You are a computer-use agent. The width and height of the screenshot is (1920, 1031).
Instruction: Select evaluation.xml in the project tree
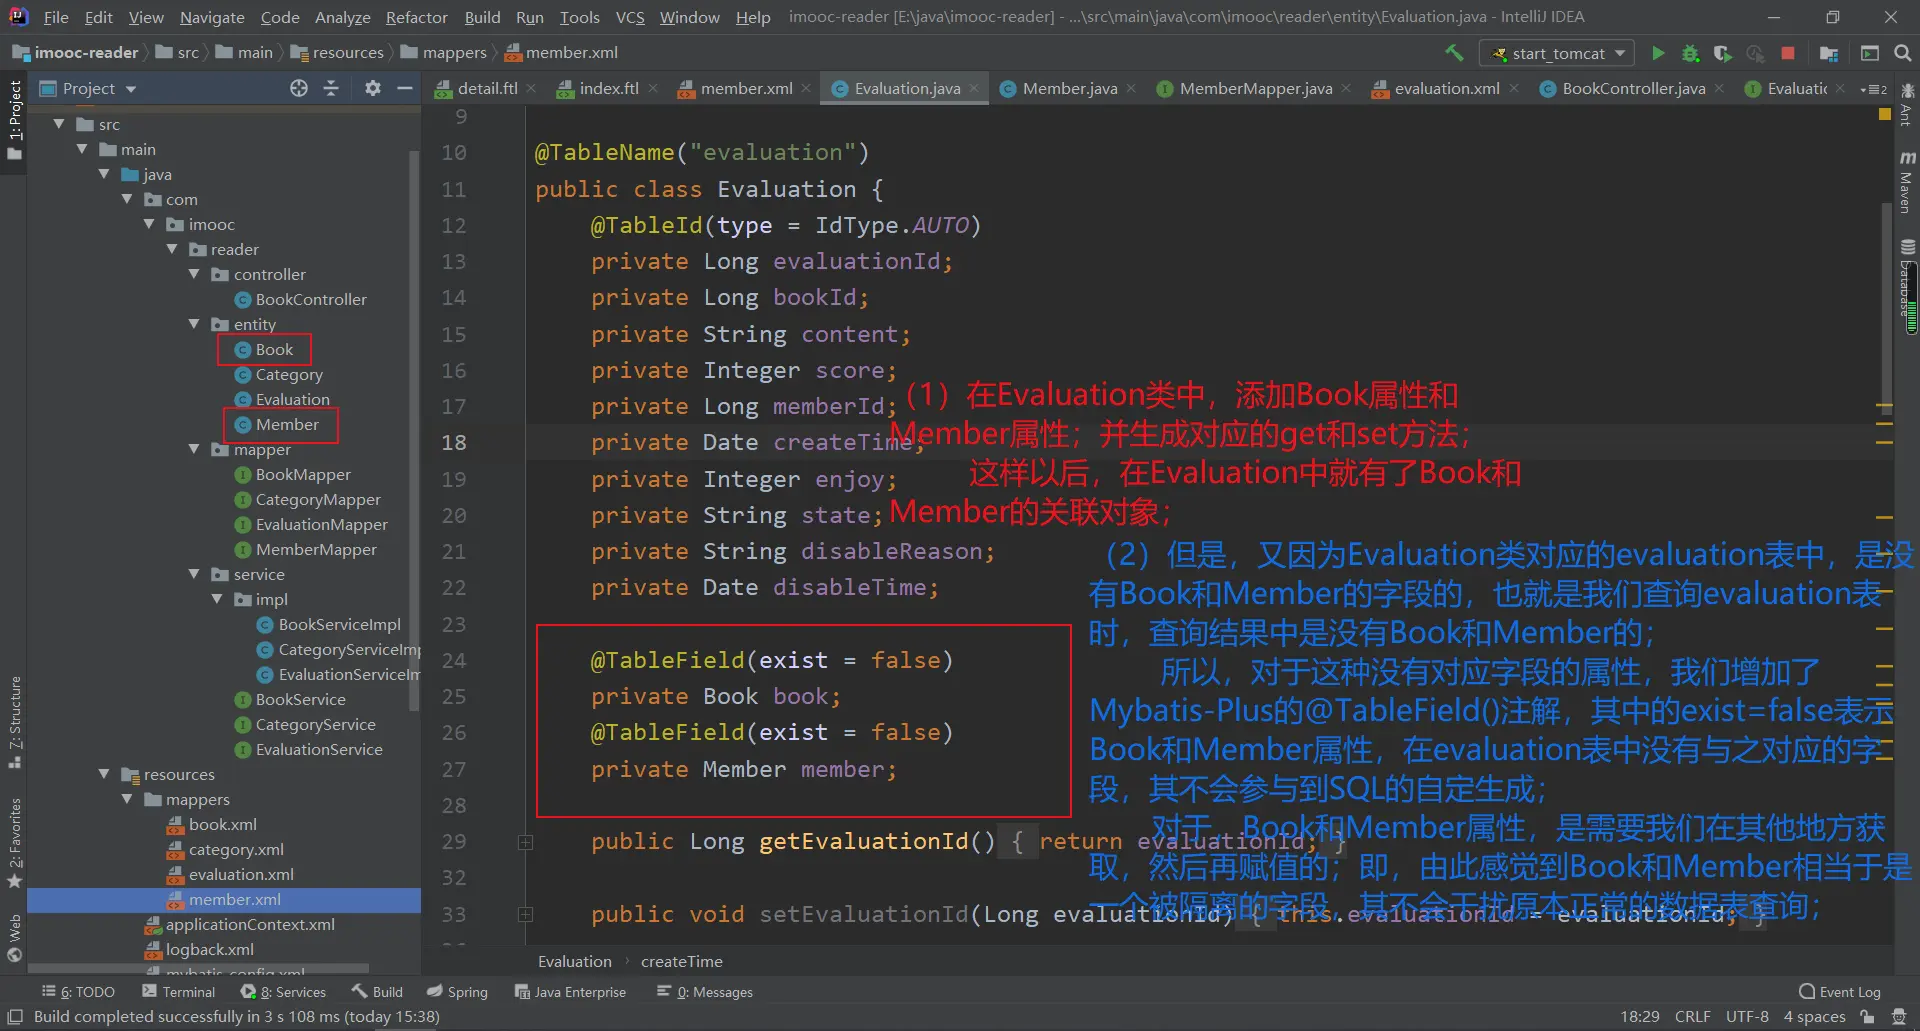tap(241, 874)
